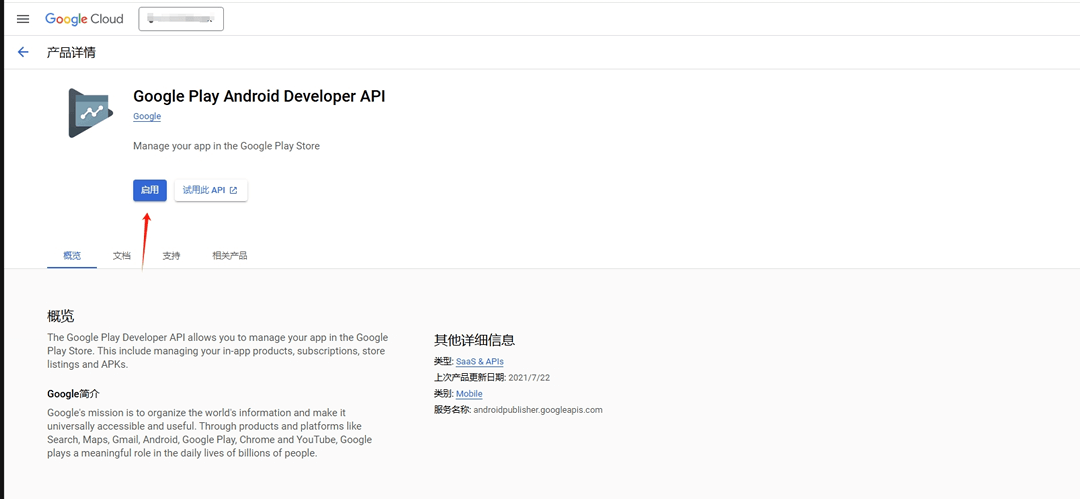1080x499 pixels.
Task: Open the 文档 tab
Action: pyautogui.click(x=122, y=256)
